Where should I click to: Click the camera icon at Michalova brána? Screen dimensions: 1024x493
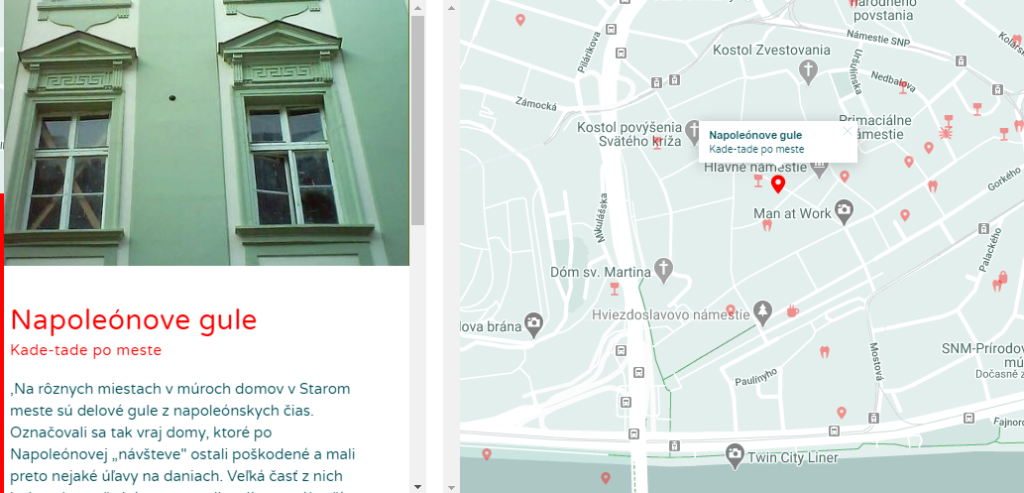(535, 321)
